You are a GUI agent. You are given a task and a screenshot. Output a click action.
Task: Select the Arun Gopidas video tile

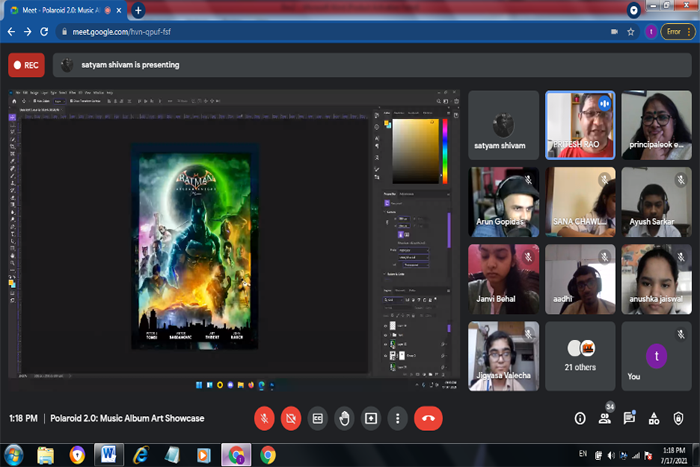[504, 202]
